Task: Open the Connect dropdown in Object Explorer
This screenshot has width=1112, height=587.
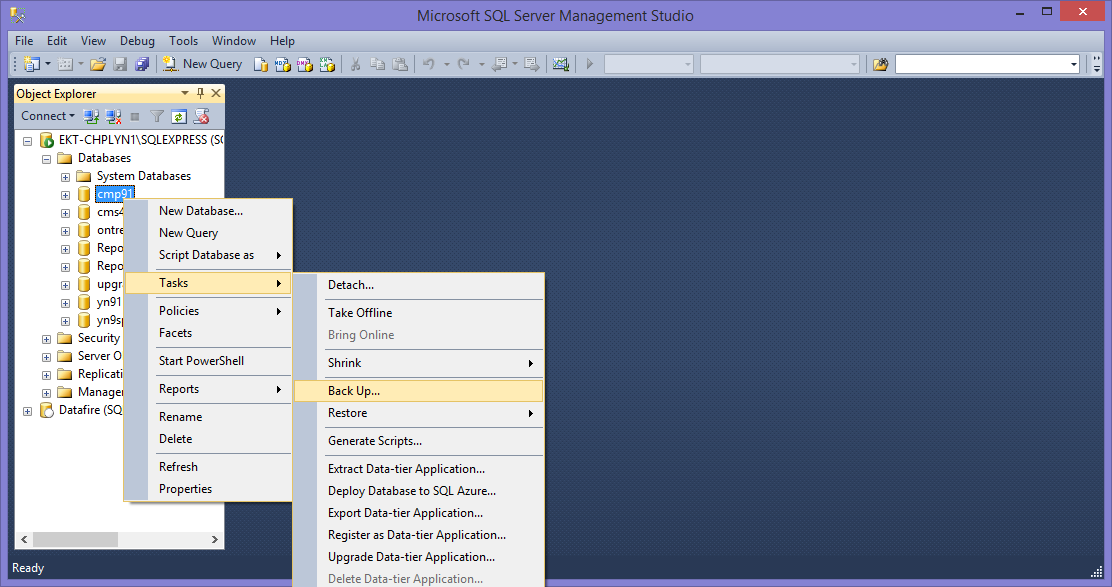Action: [x=48, y=116]
